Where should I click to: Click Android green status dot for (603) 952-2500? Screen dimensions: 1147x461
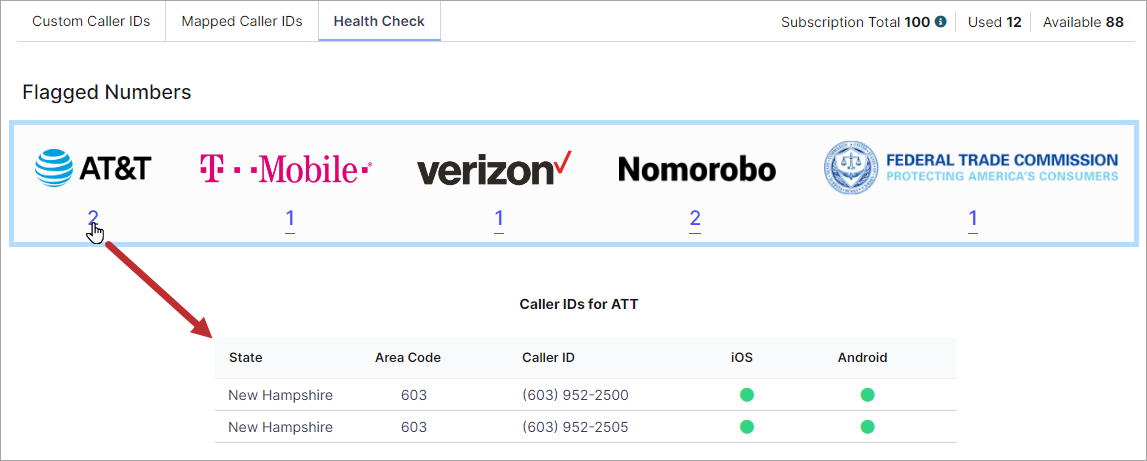pyautogui.click(x=868, y=395)
